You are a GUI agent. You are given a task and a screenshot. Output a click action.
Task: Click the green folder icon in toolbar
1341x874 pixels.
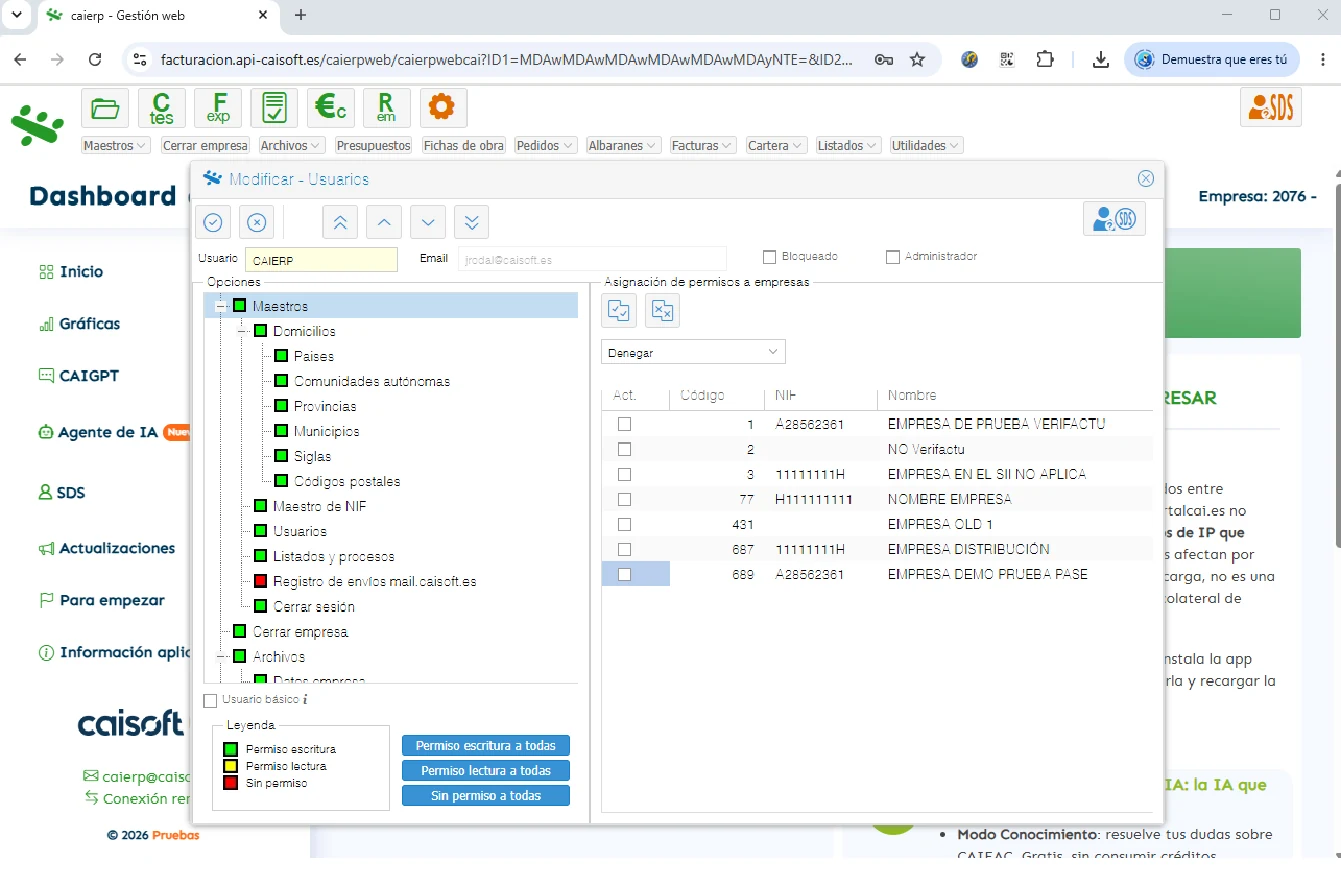[x=105, y=108]
